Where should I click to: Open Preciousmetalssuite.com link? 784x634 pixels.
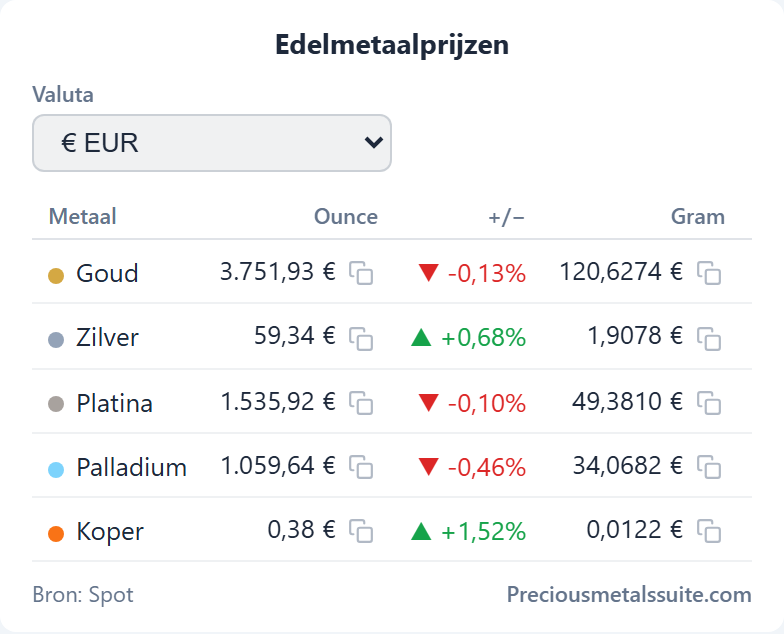coord(629,594)
